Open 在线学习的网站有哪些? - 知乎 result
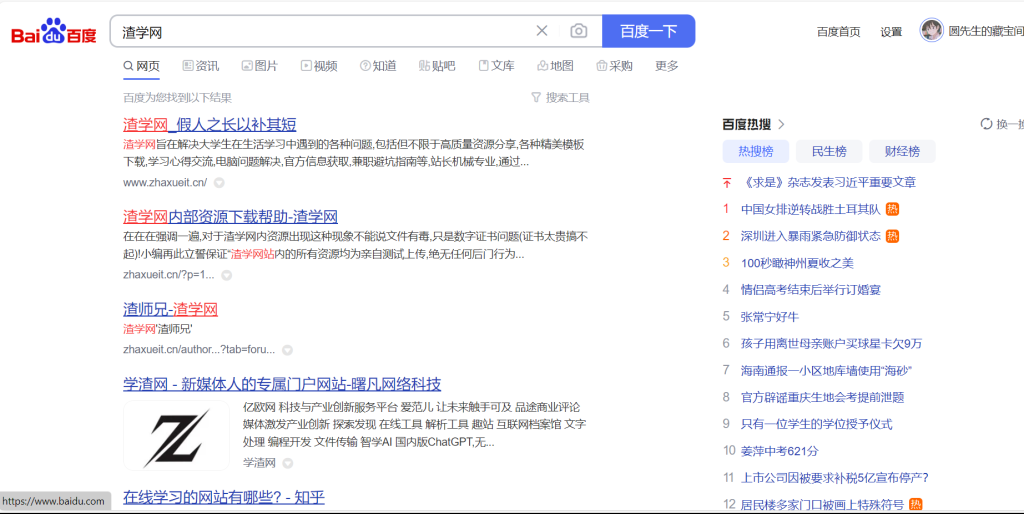 pyautogui.click(x=224, y=497)
